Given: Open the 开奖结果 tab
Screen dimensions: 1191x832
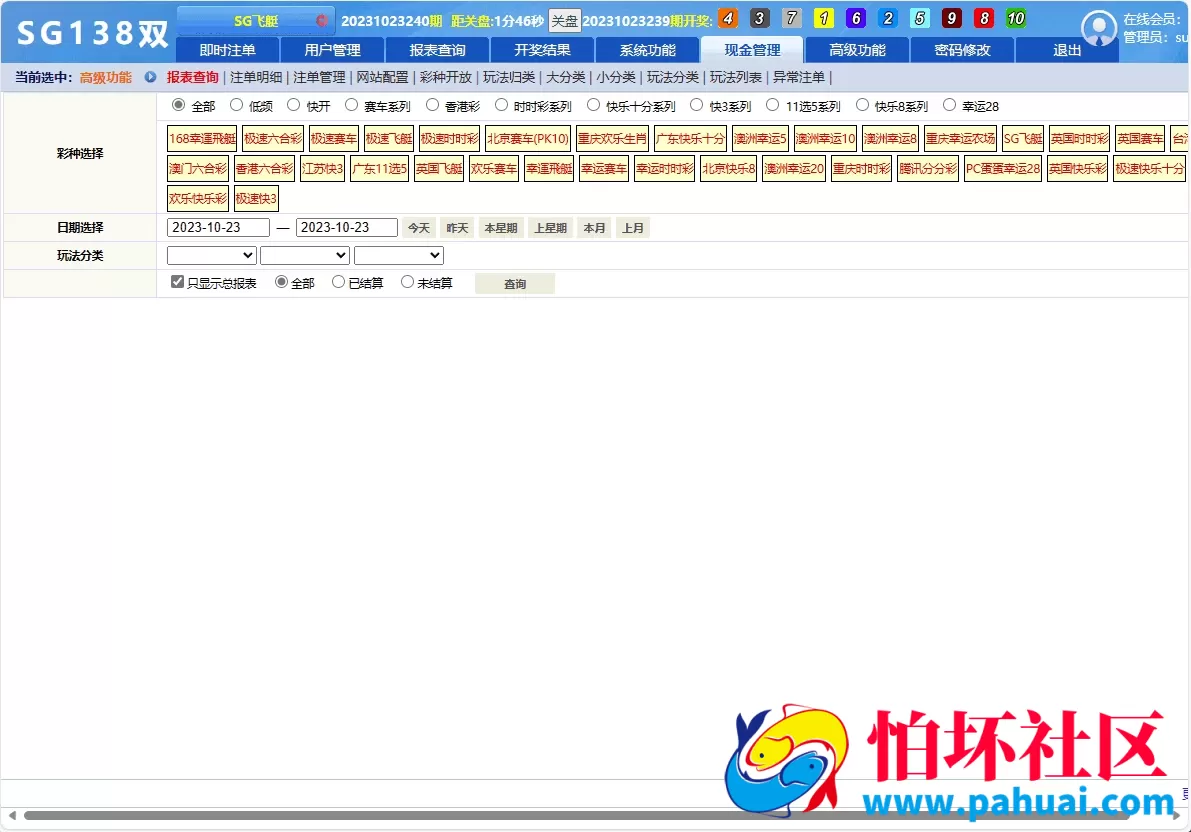Looking at the screenshot, I should coord(542,50).
